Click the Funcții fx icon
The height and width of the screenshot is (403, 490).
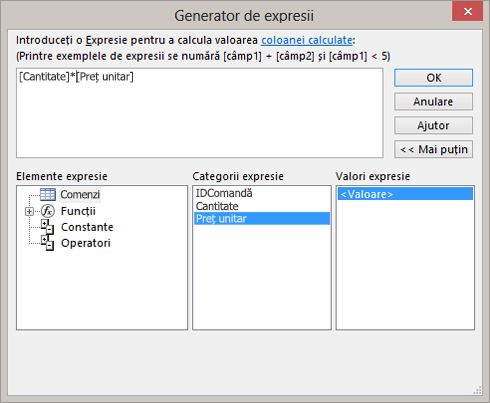tap(48, 211)
